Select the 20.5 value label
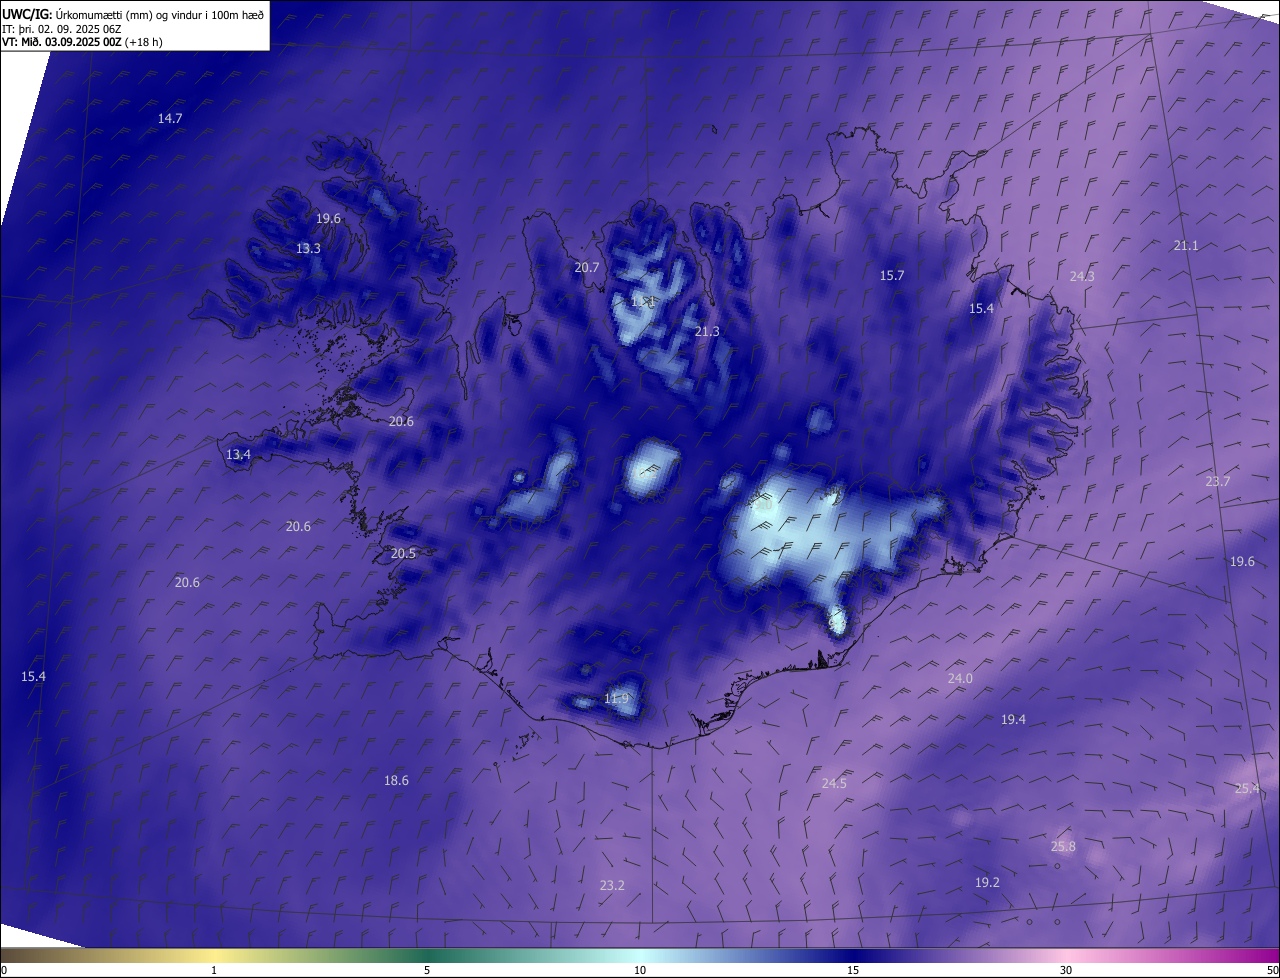Screen dimensions: 1280x978 pos(403,553)
